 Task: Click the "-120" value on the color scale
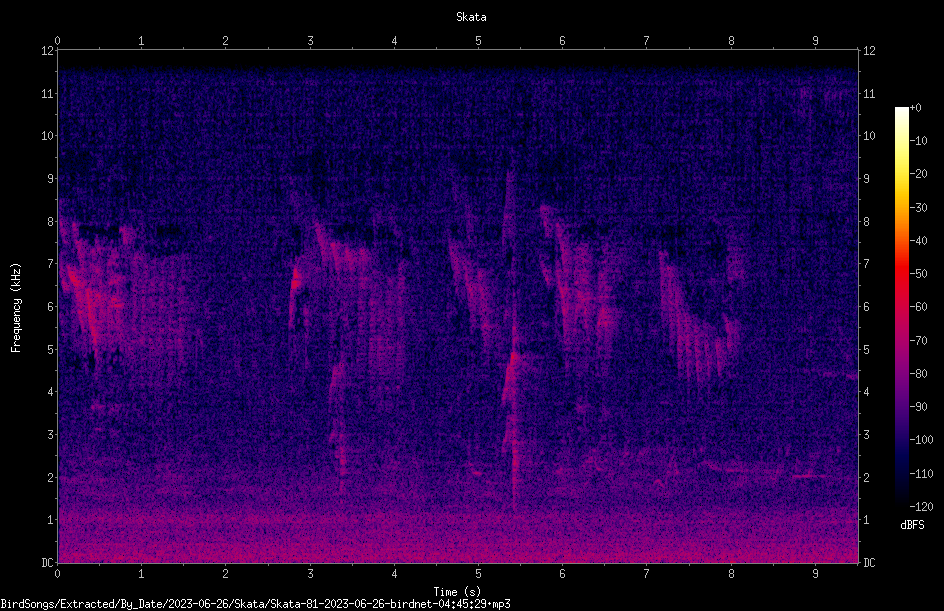pyautogui.click(x=921, y=507)
